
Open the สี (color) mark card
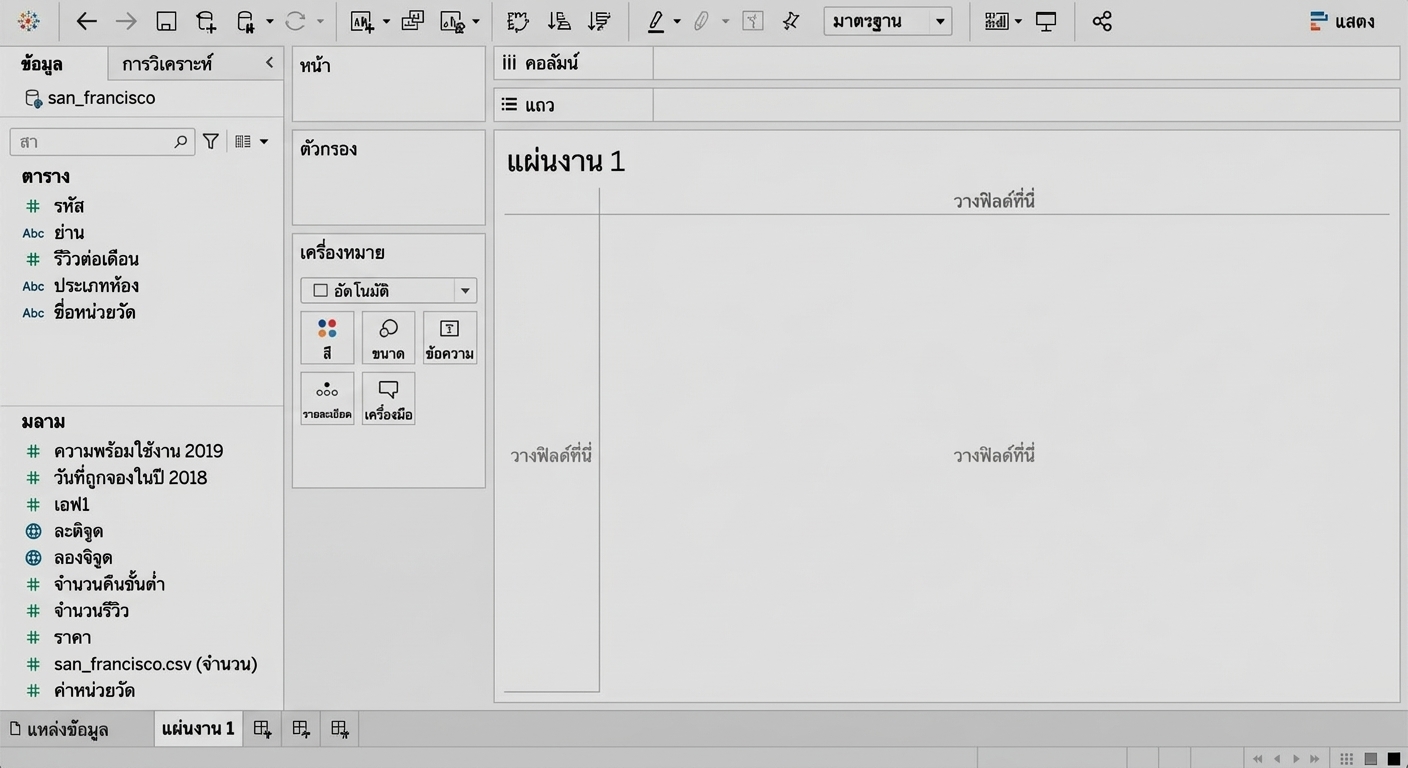point(327,337)
